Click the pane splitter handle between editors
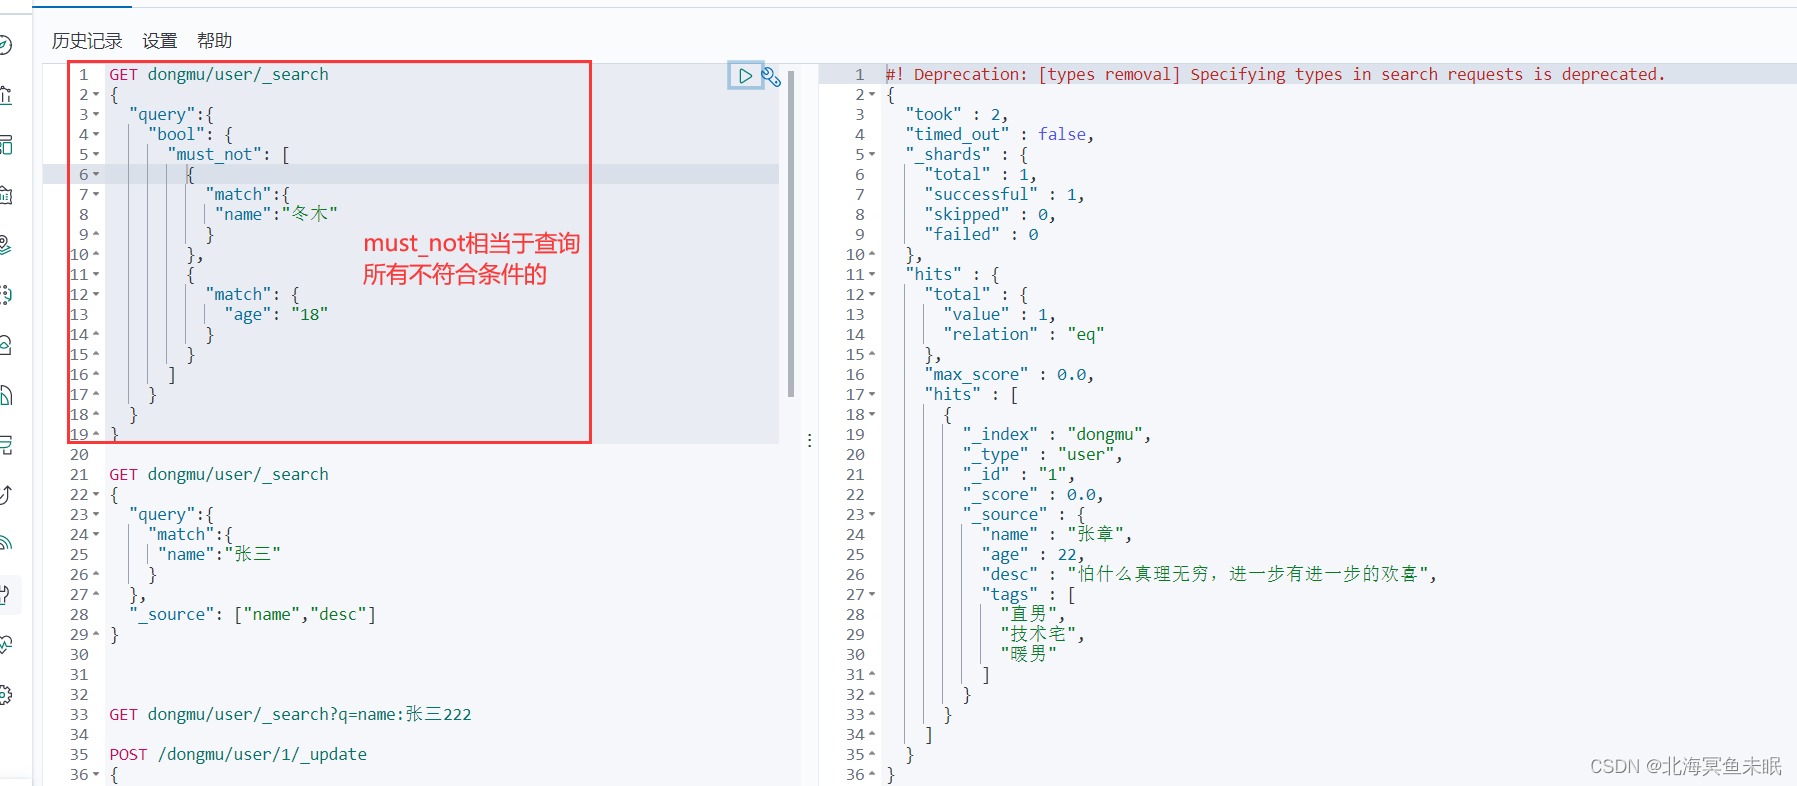Screen dimensions: 1797x786 pos(809,440)
